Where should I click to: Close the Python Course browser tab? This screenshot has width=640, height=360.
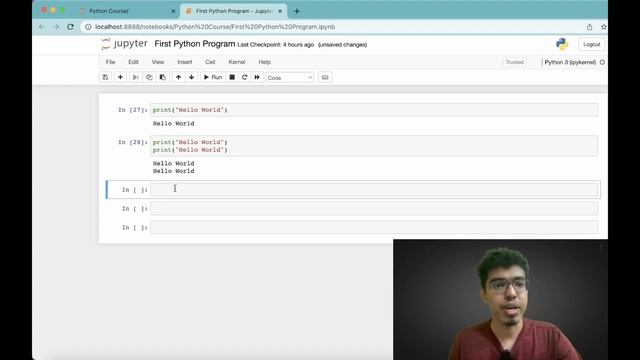173,11
